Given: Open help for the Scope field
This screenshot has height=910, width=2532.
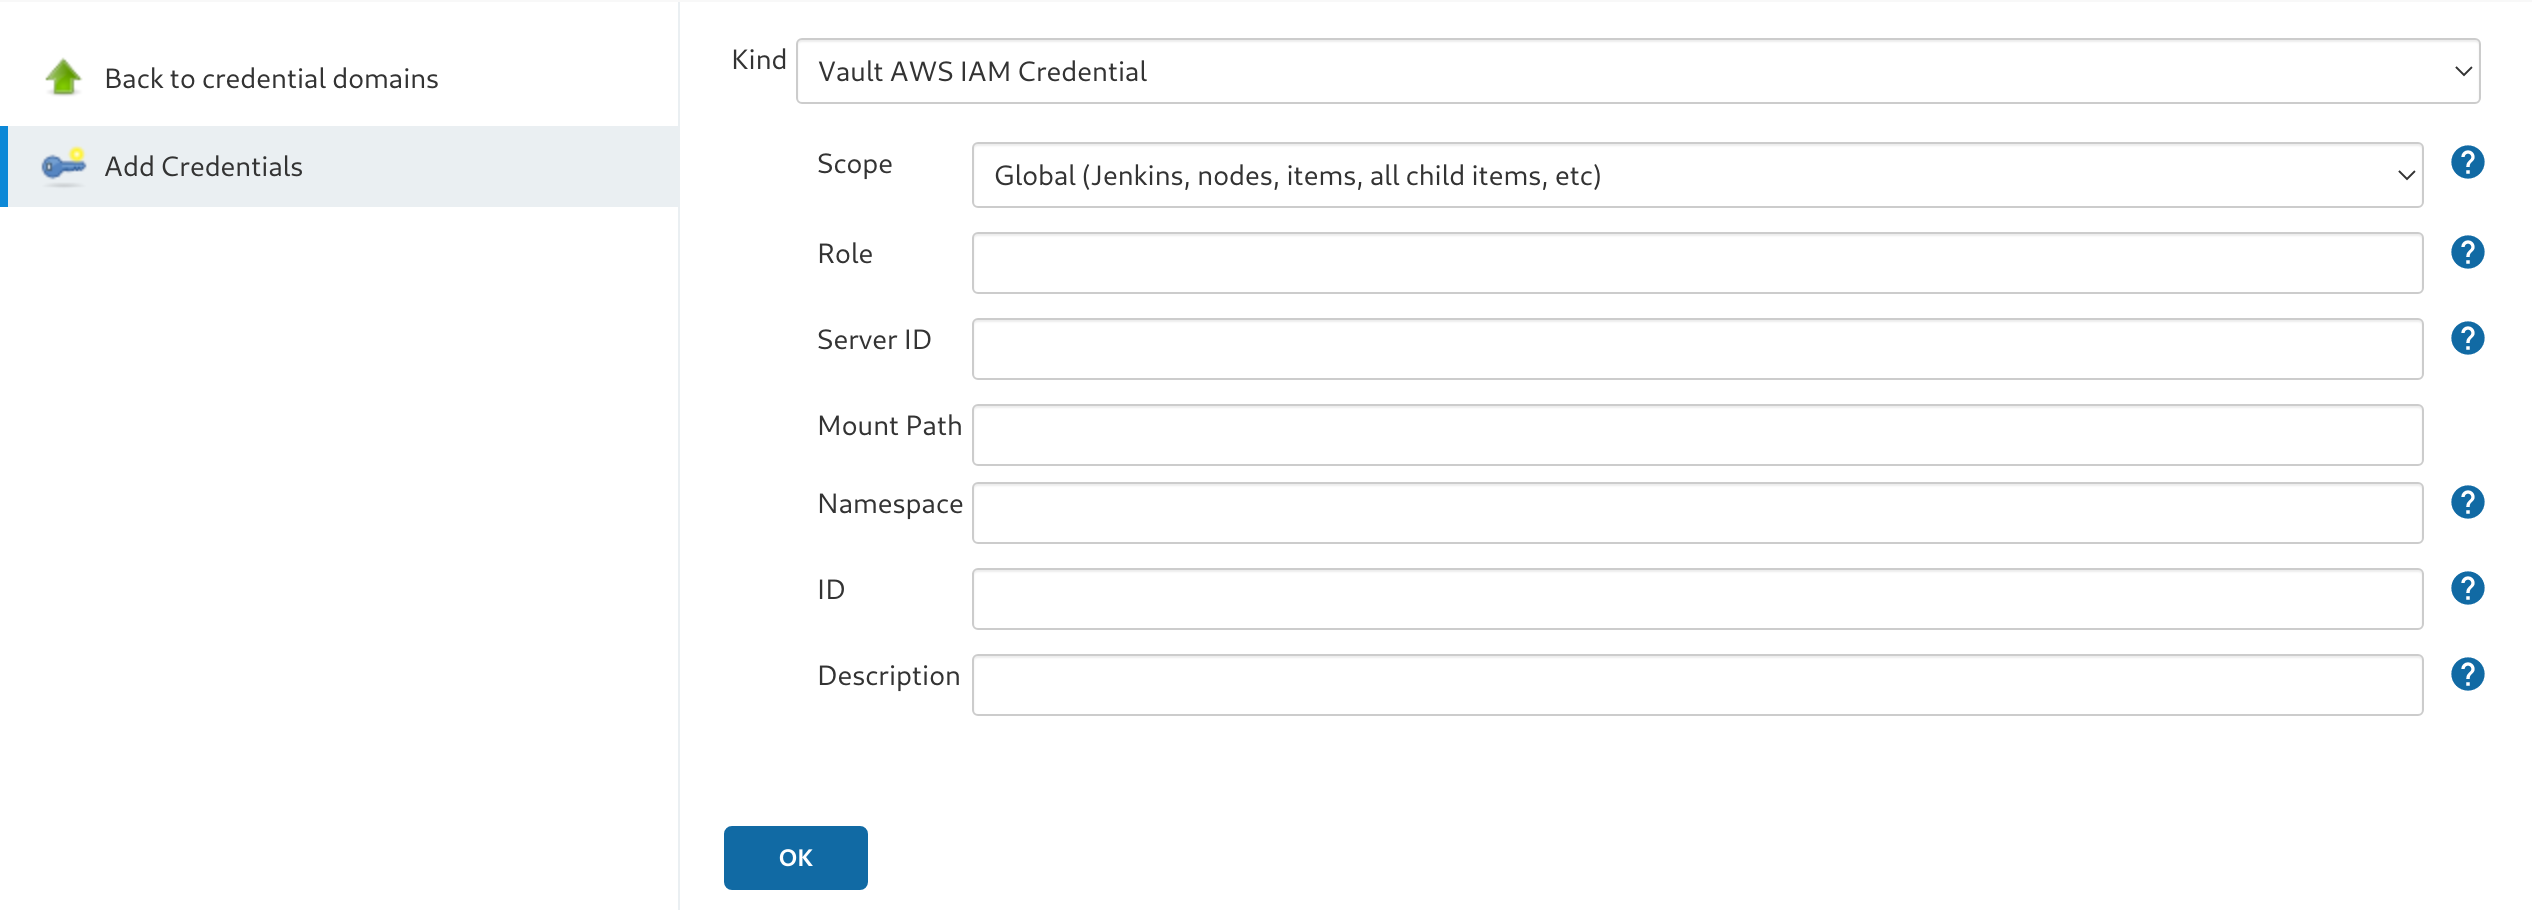Looking at the screenshot, I should pyautogui.click(x=2467, y=162).
